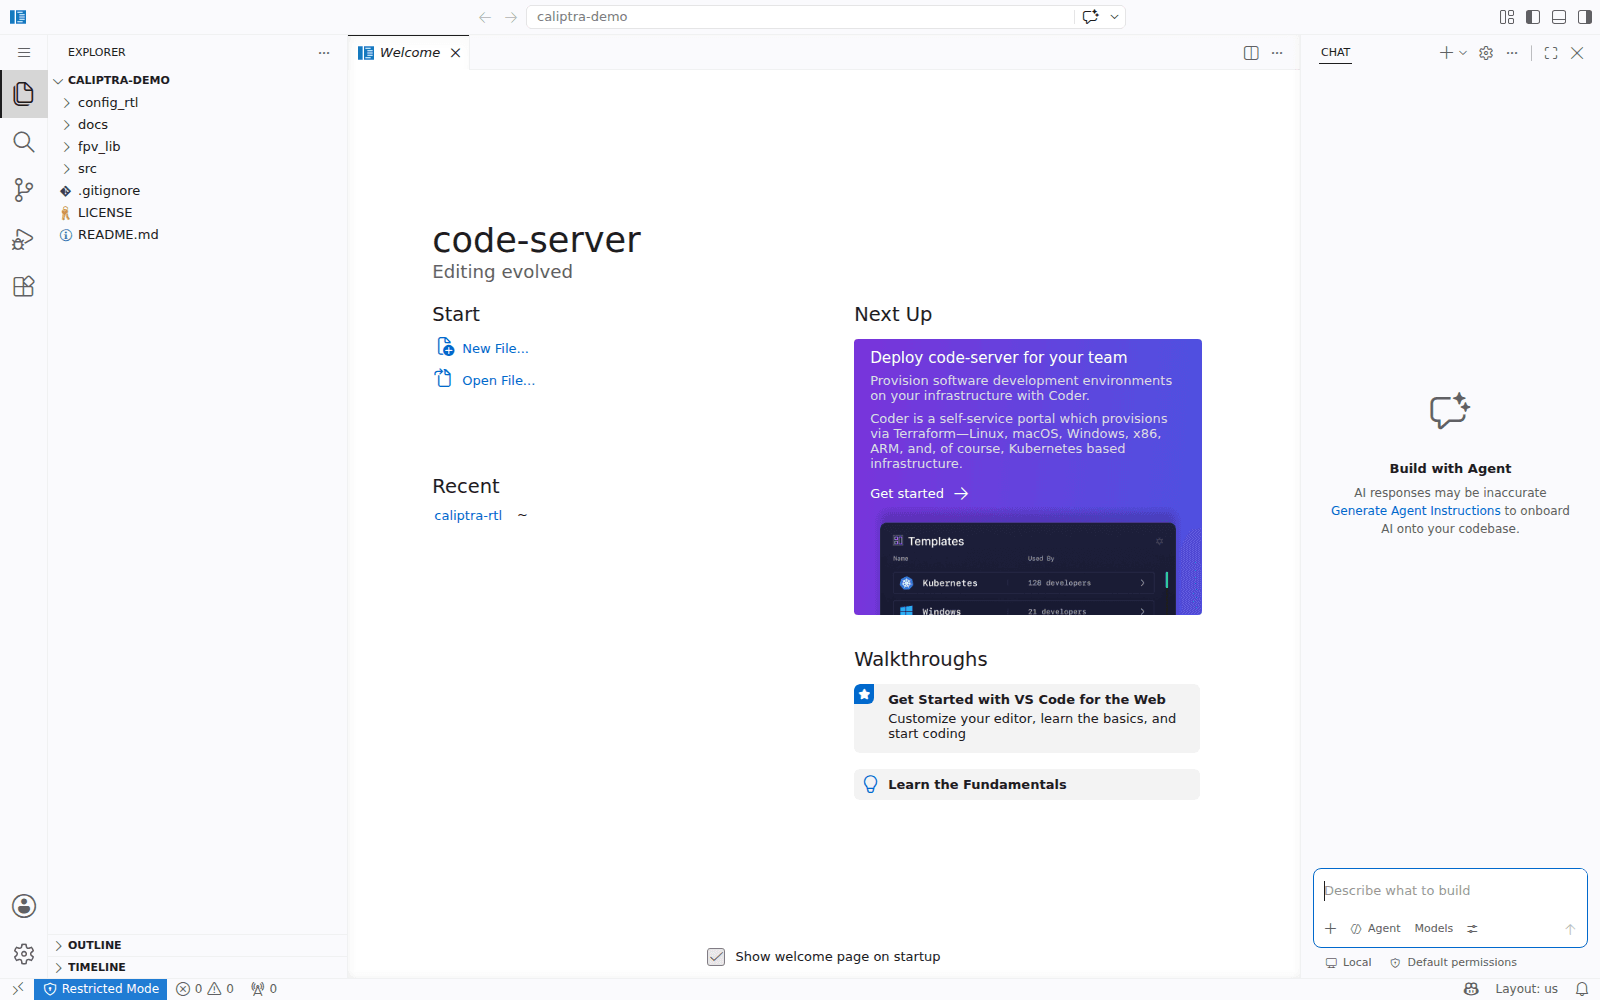The height and width of the screenshot is (1000, 1600).
Task: Open recent caliptra-rtl folder
Action: pos(468,515)
